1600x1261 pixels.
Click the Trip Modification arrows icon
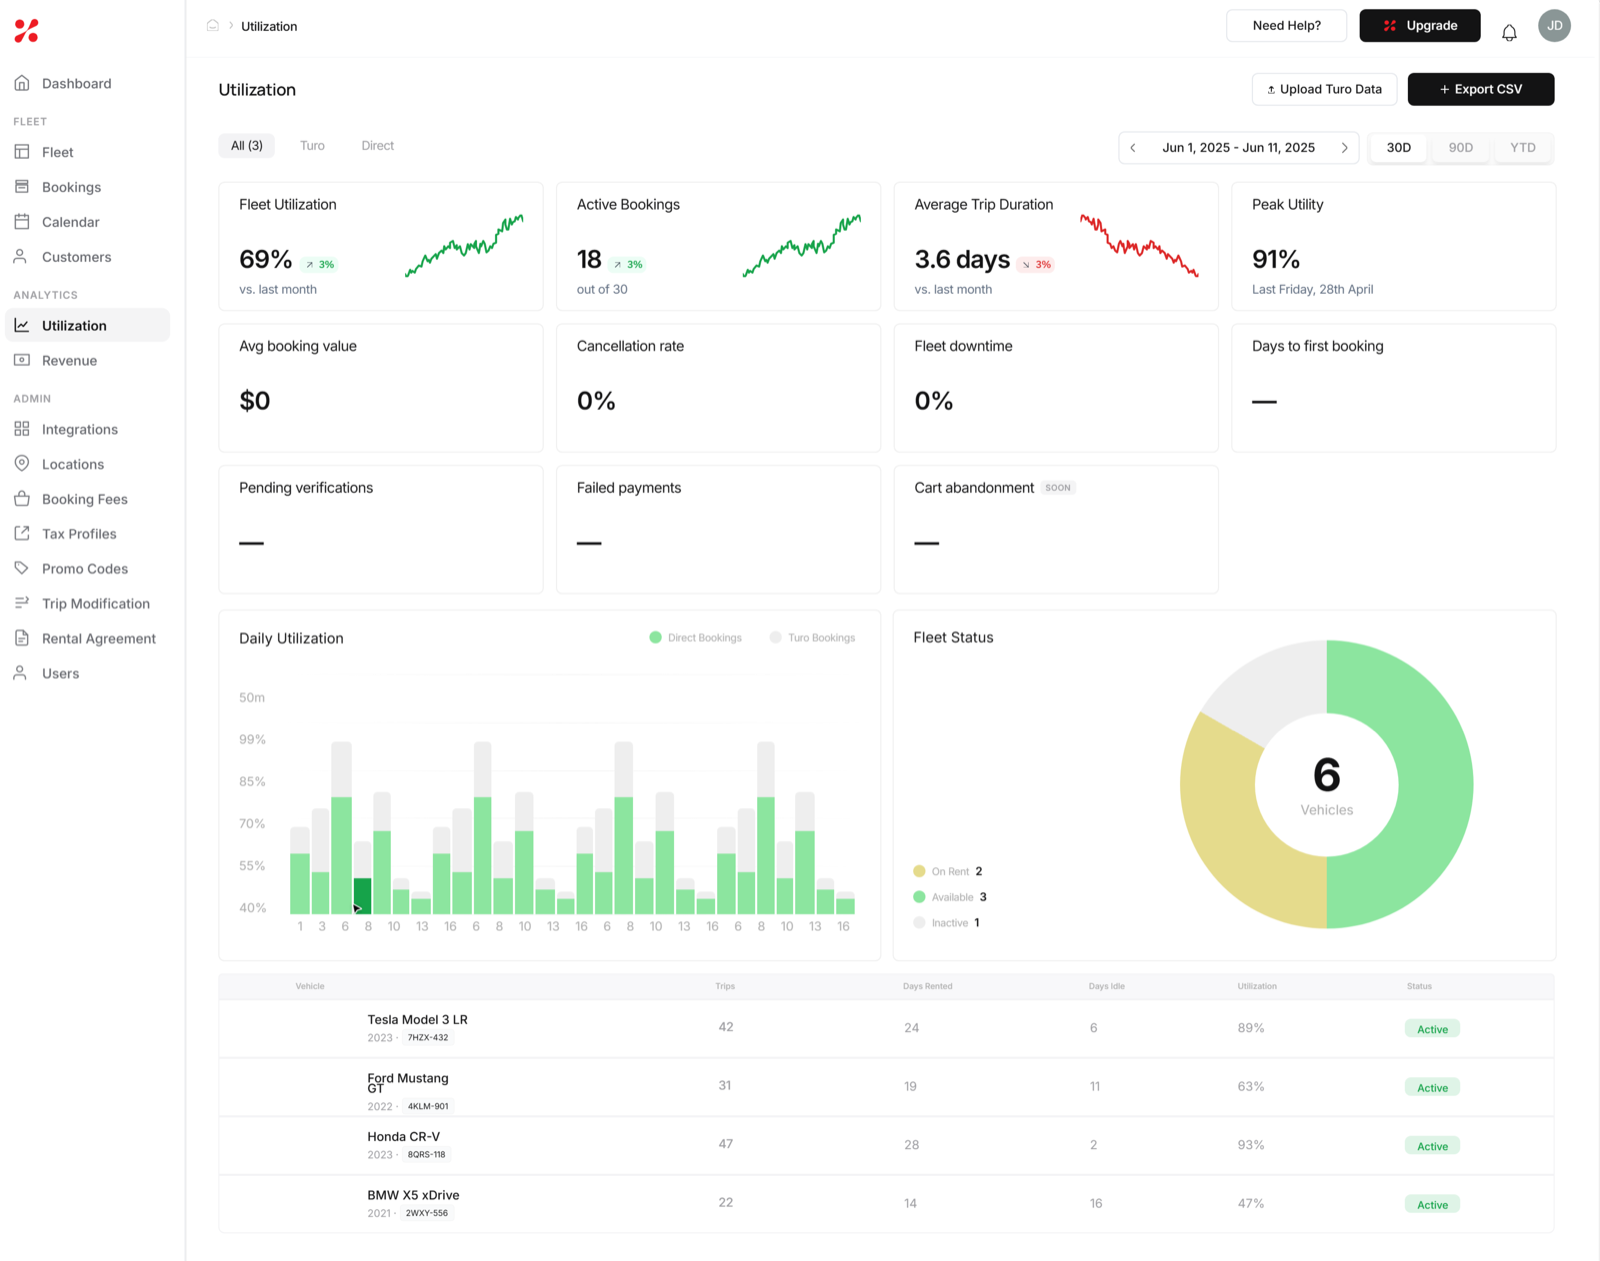click(22, 603)
